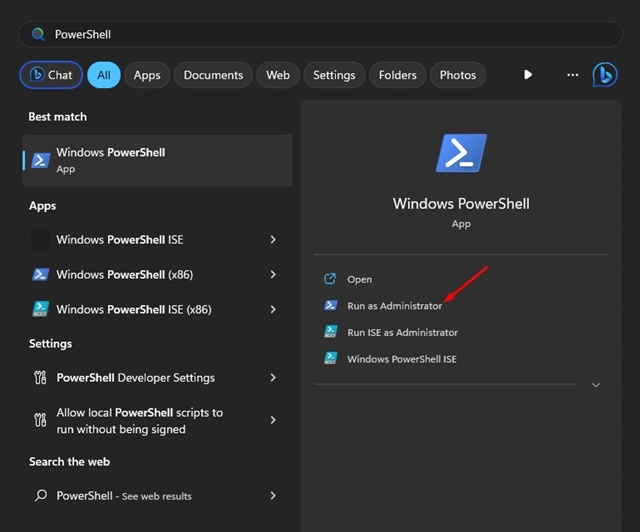Click the icon beside Run ISE as Administrator
This screenshot has width=640, height=532.
(x=331, y=332)
